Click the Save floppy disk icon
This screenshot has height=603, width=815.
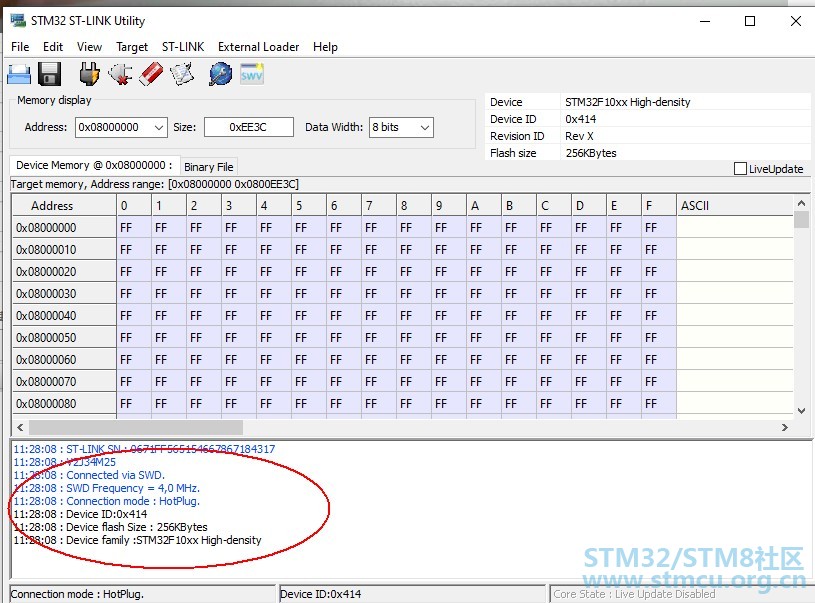[50, 74]
